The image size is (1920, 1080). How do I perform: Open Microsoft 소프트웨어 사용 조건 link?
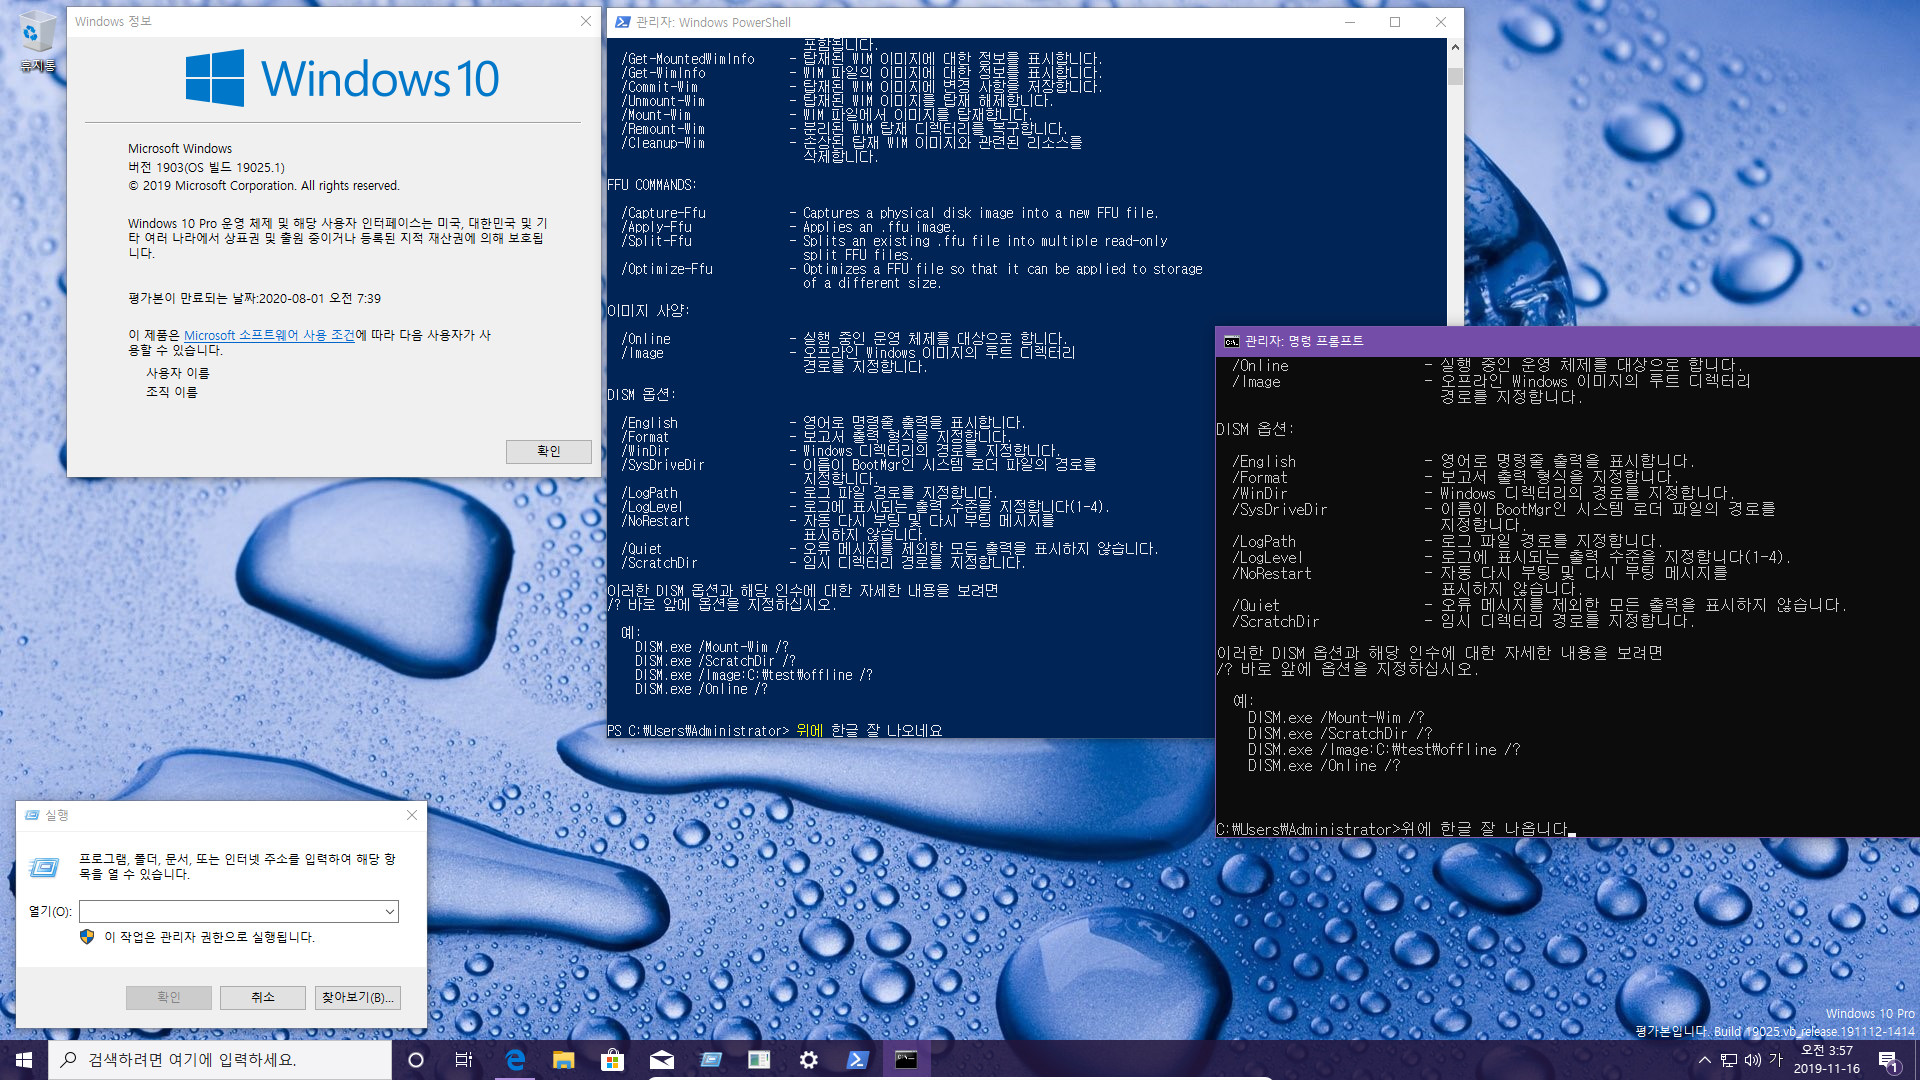[x=269, y=335]
